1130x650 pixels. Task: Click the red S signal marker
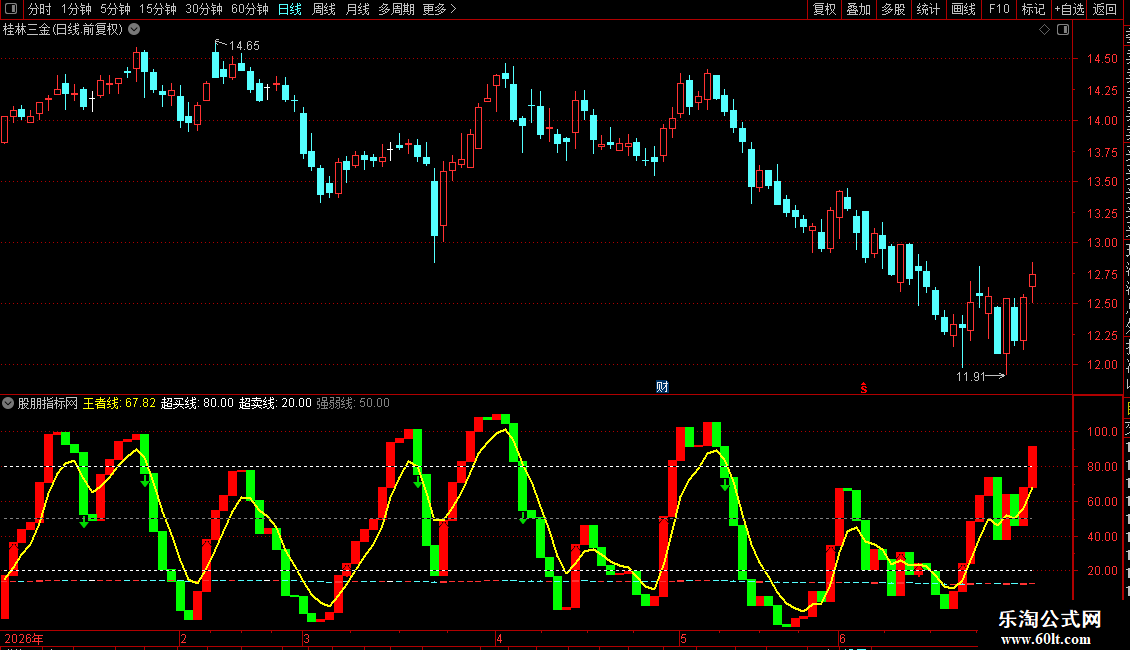click(863, 388)
